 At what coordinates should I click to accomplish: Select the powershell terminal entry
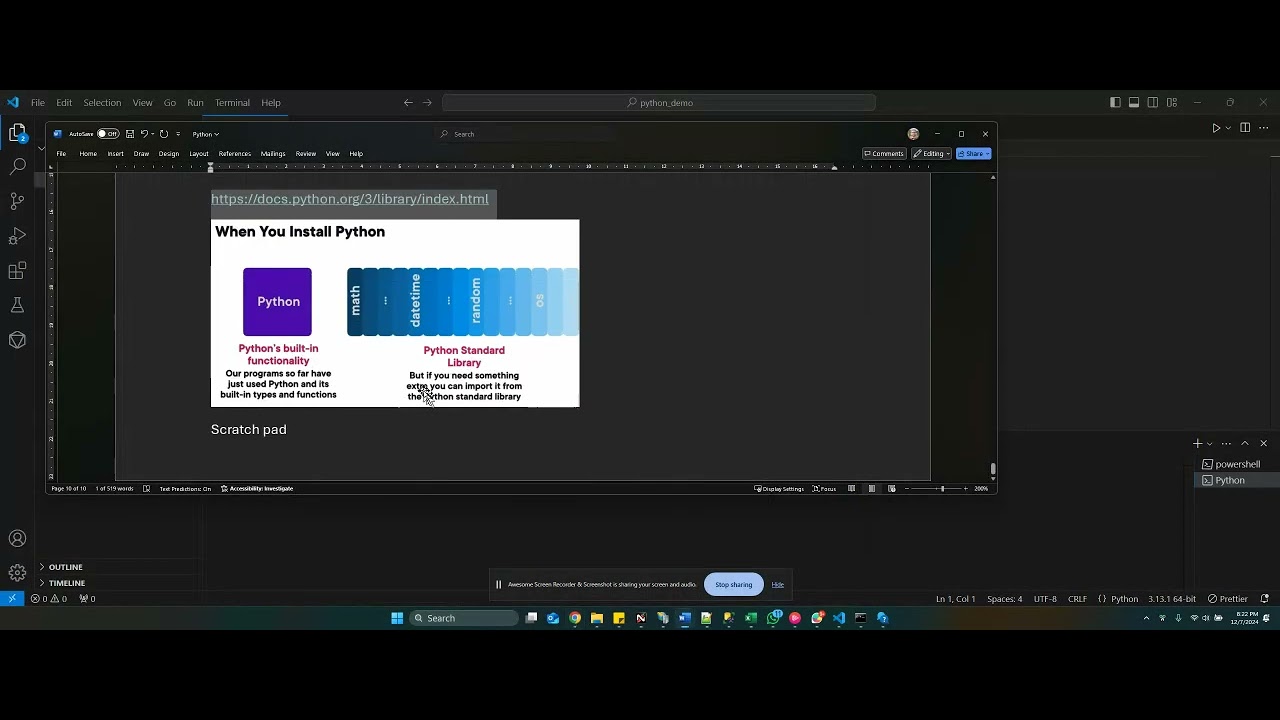pos(1237,464)
